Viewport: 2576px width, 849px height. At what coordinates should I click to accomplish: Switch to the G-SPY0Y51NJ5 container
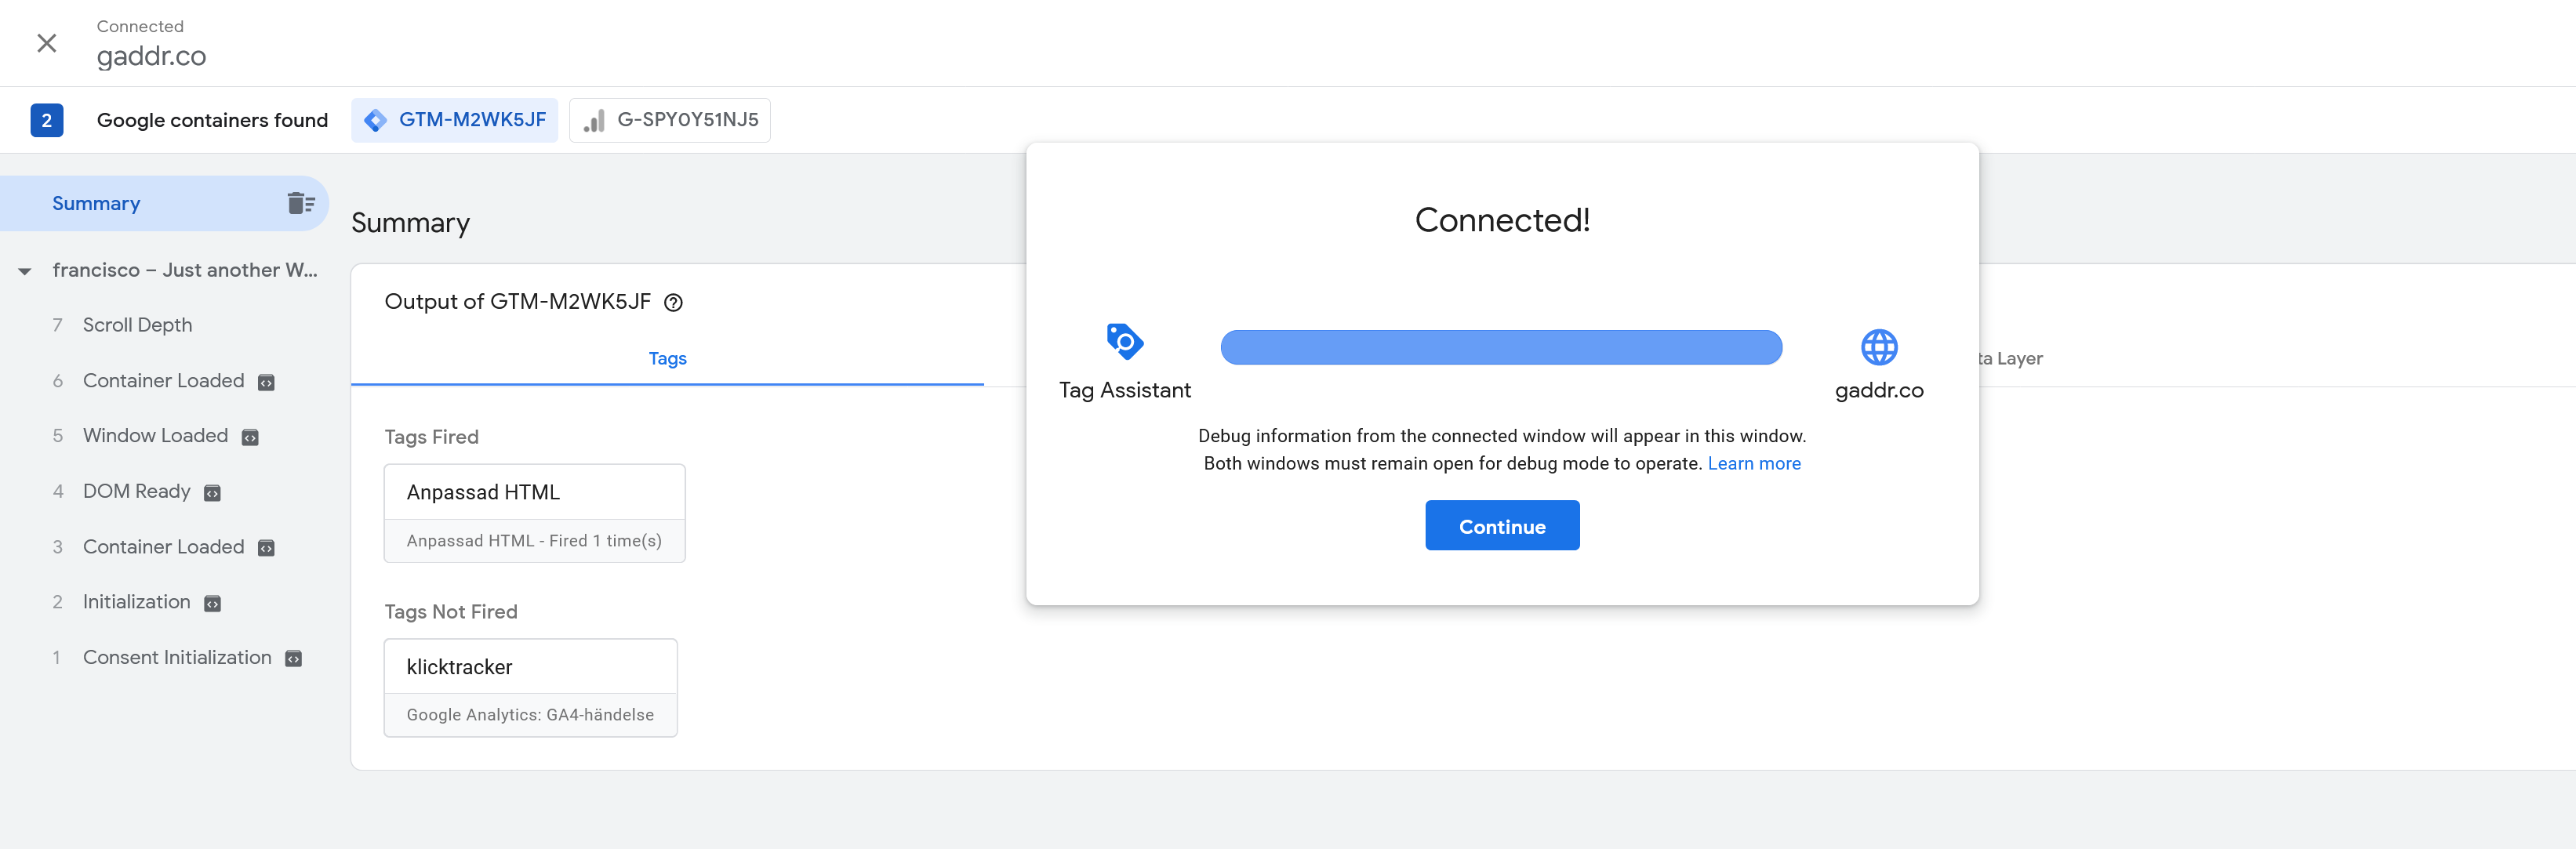tap(670, 120)
